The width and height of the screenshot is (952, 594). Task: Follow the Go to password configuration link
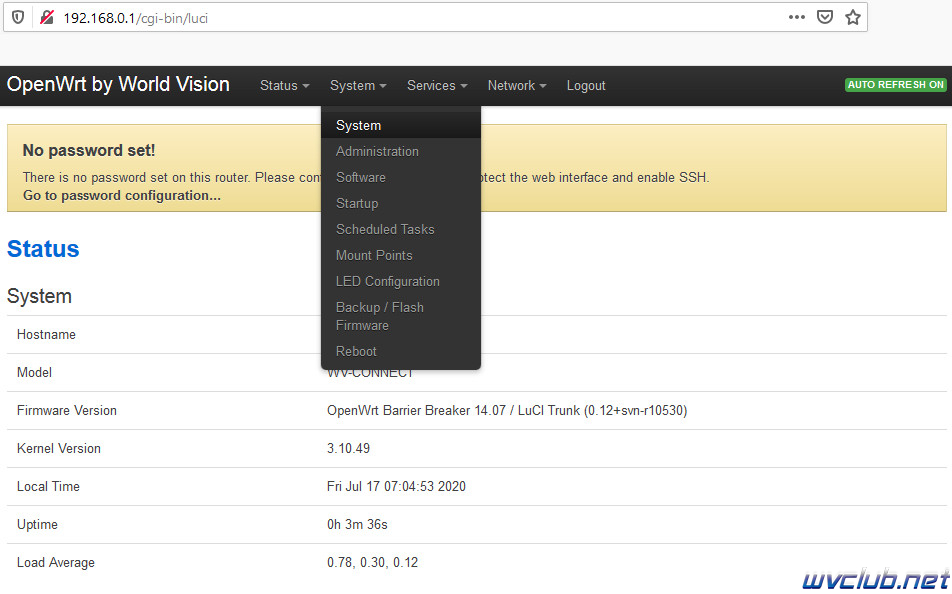(x=121, y=196)
